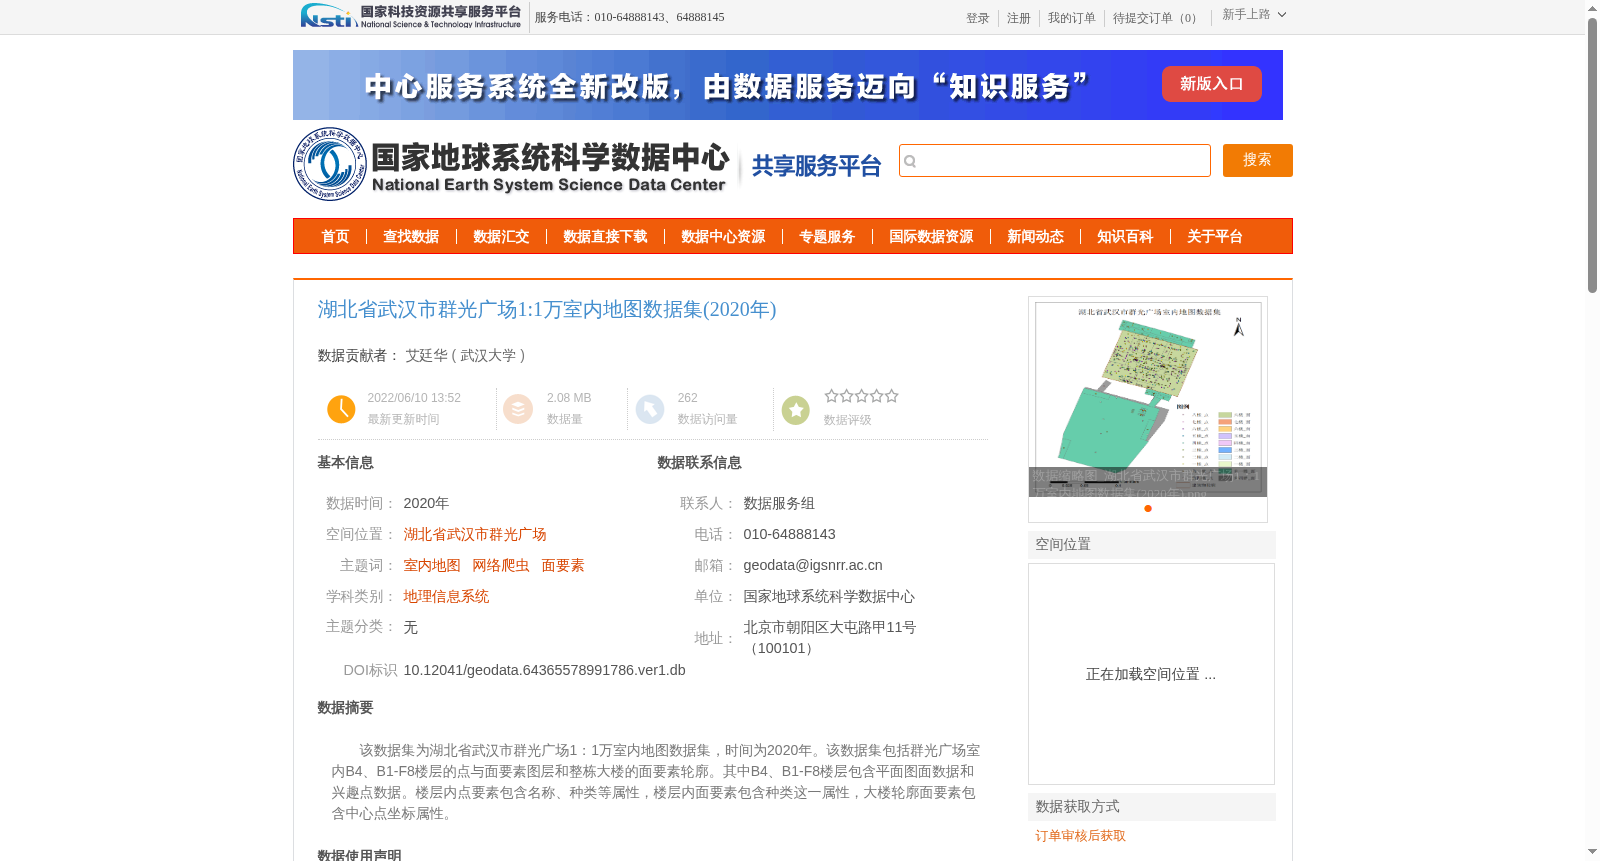Screen dimensions: 1600x861
Task: Open the 查找数据 menu item
Action: pyautogui.click(x=411, y=237)
